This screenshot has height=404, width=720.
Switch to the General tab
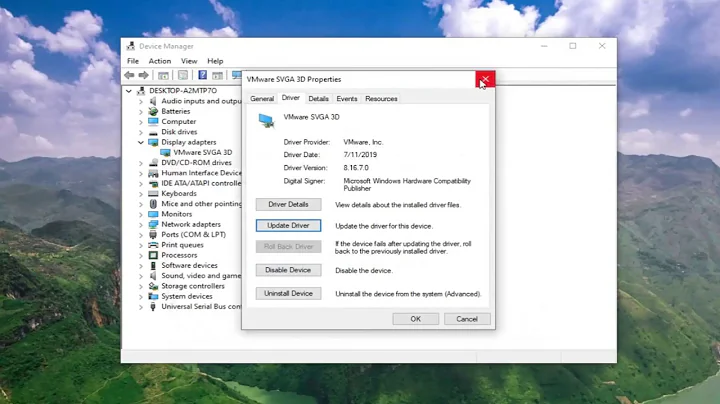pyautogui.click(x=262, y=99)
